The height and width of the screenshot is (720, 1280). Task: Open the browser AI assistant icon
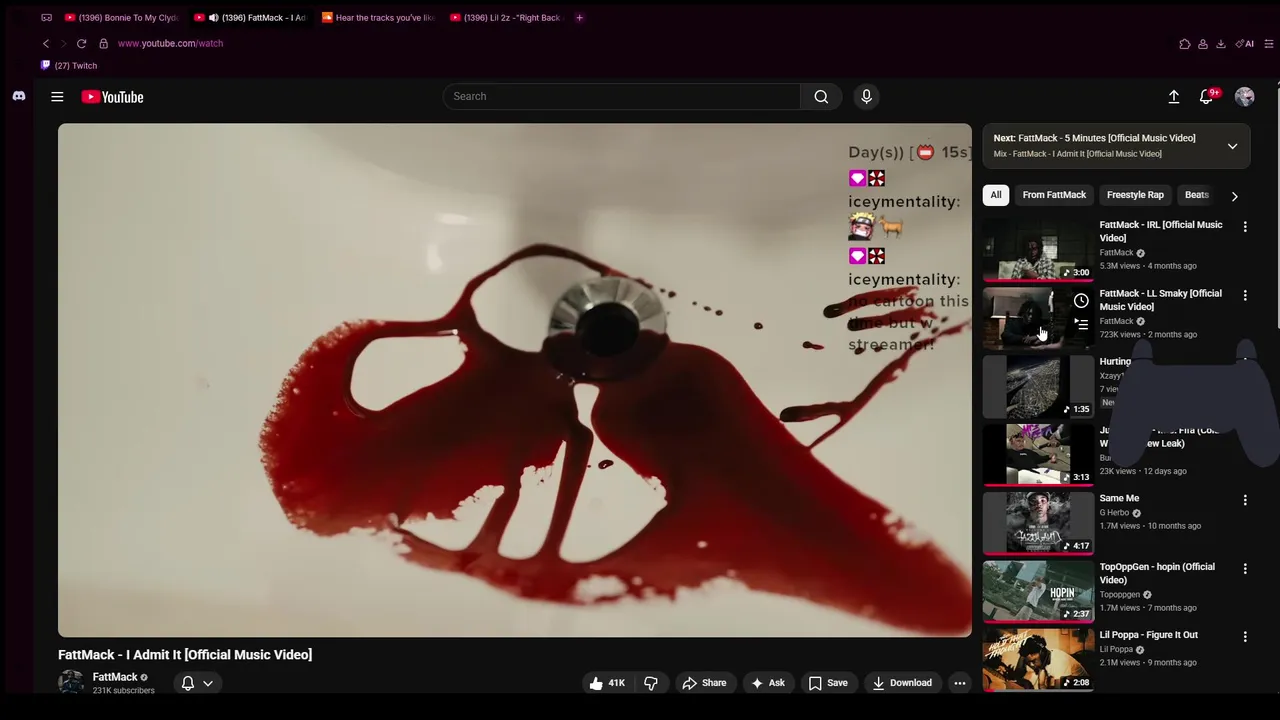pos(1245,44)
